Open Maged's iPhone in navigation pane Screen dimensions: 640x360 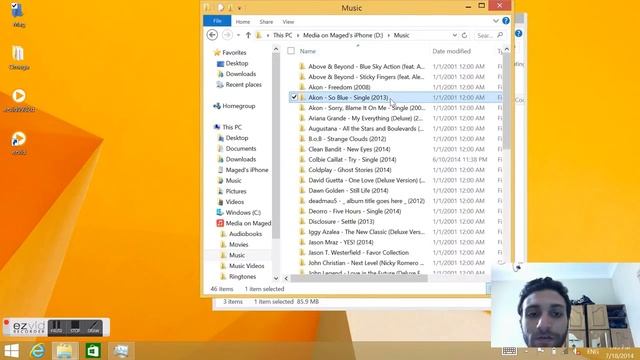247,170
